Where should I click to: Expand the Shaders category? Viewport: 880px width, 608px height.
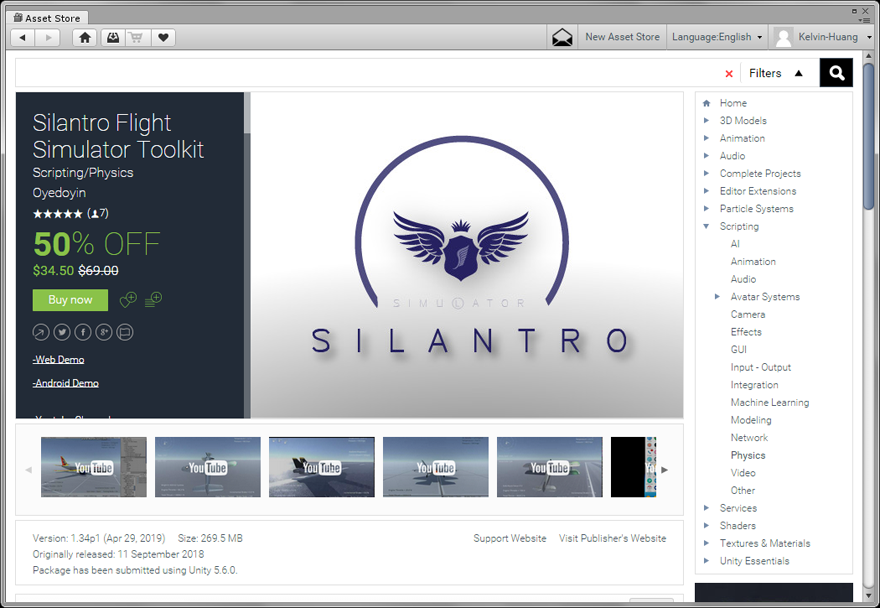[706, 525]
